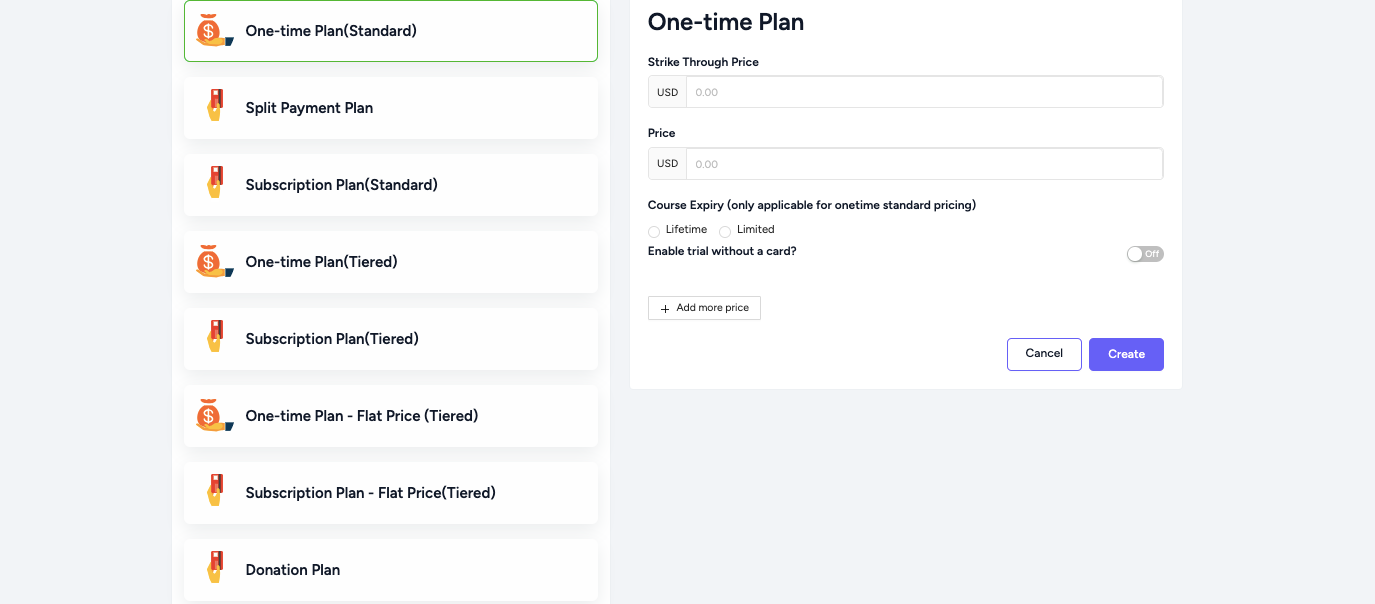Click the money bag icon for One-time Plan(Tiered)
This screenshot has height=604, width=1375.
click(x=214, y=262)
